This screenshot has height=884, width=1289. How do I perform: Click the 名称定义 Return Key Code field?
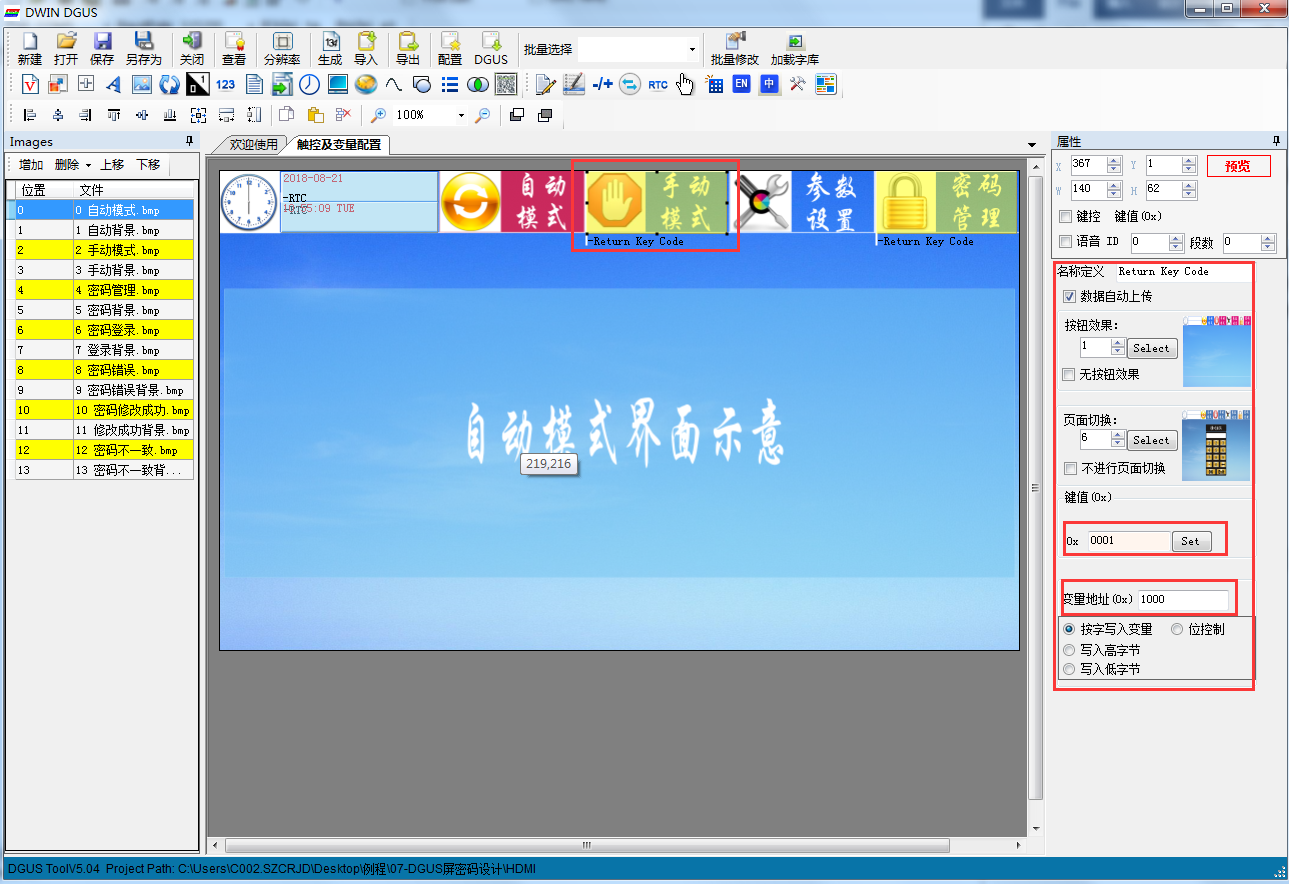click(x=1183, y=271)
